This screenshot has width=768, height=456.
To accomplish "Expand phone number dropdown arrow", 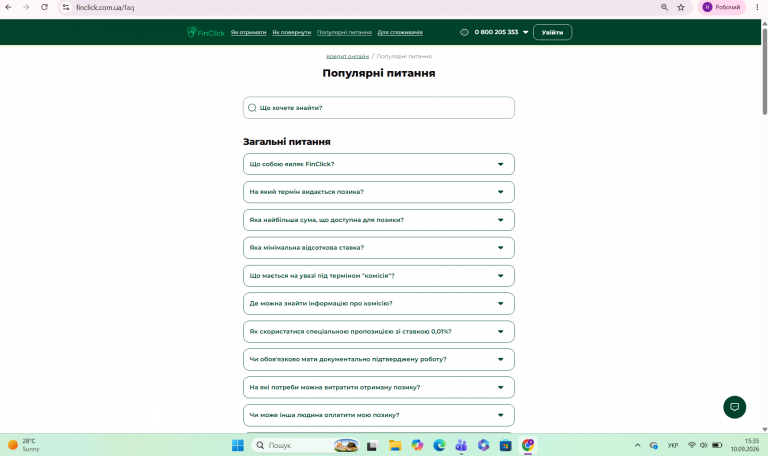I will click(526, 32).
